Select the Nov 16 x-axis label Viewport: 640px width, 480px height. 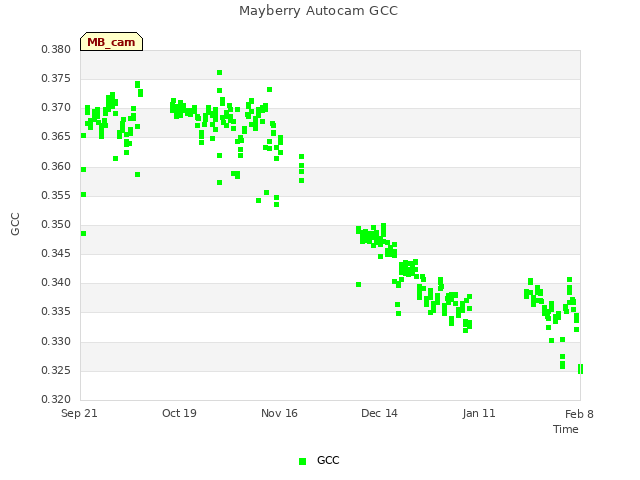pos(279,413)
